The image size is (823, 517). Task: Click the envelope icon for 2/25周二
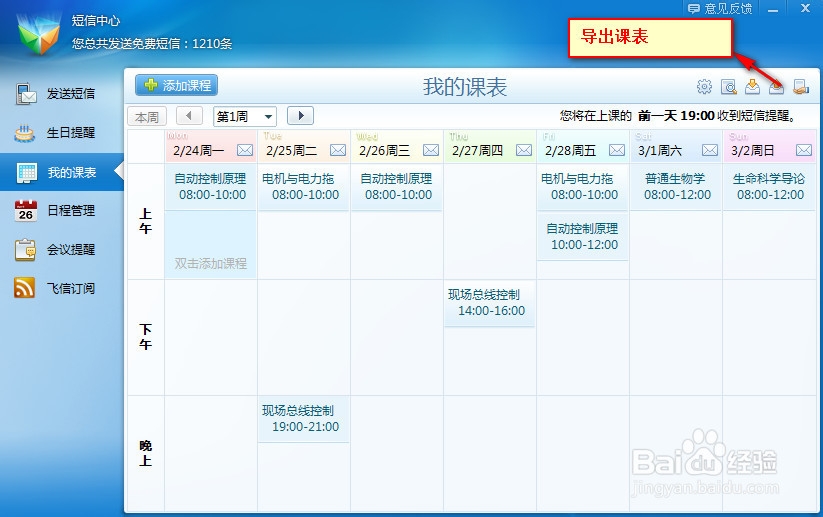(x=337, y=151)
